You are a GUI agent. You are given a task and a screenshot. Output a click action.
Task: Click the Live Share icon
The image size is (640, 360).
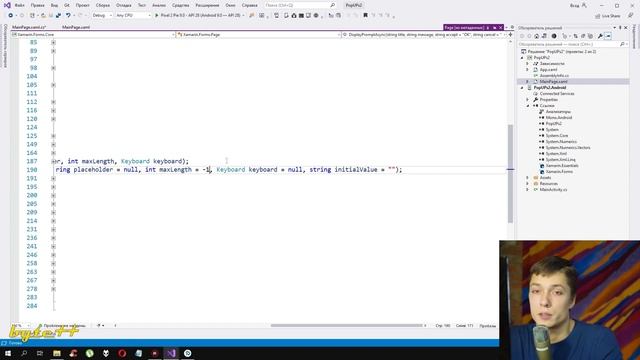[598, 16]
